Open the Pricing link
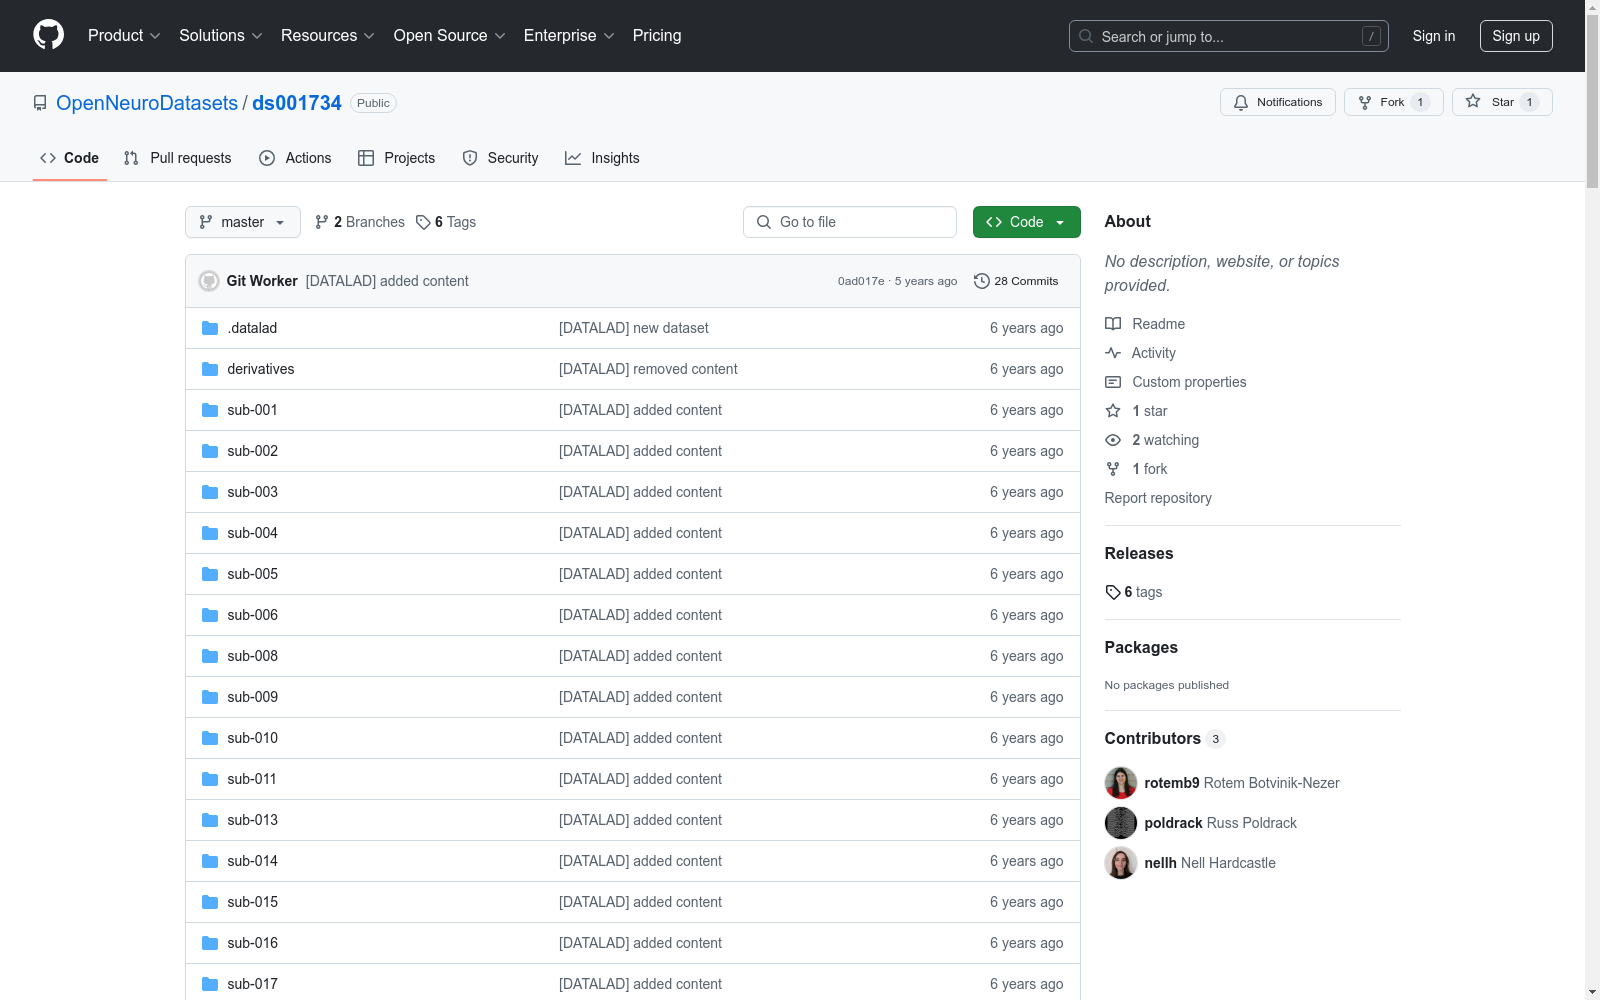The width and height of the screenshot is (1600, 1000). point(657,35)
